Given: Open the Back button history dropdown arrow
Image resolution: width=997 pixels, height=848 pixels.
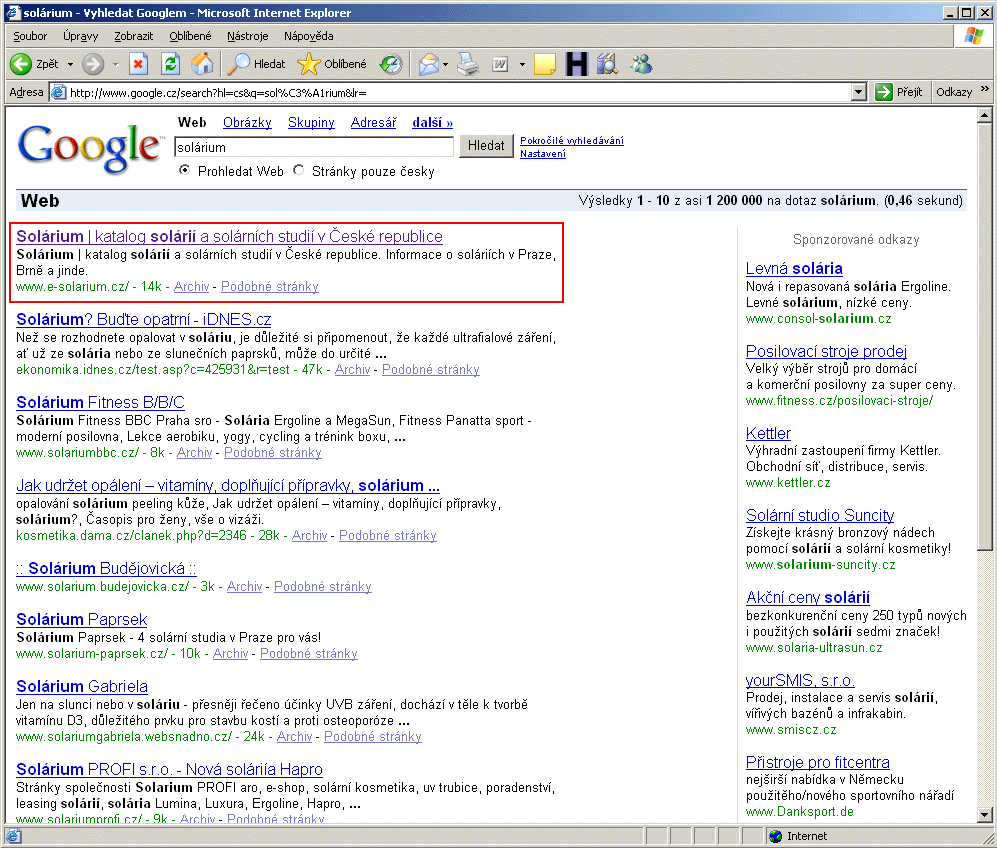Looking at the screenshot, I should [x=70, y=64].
